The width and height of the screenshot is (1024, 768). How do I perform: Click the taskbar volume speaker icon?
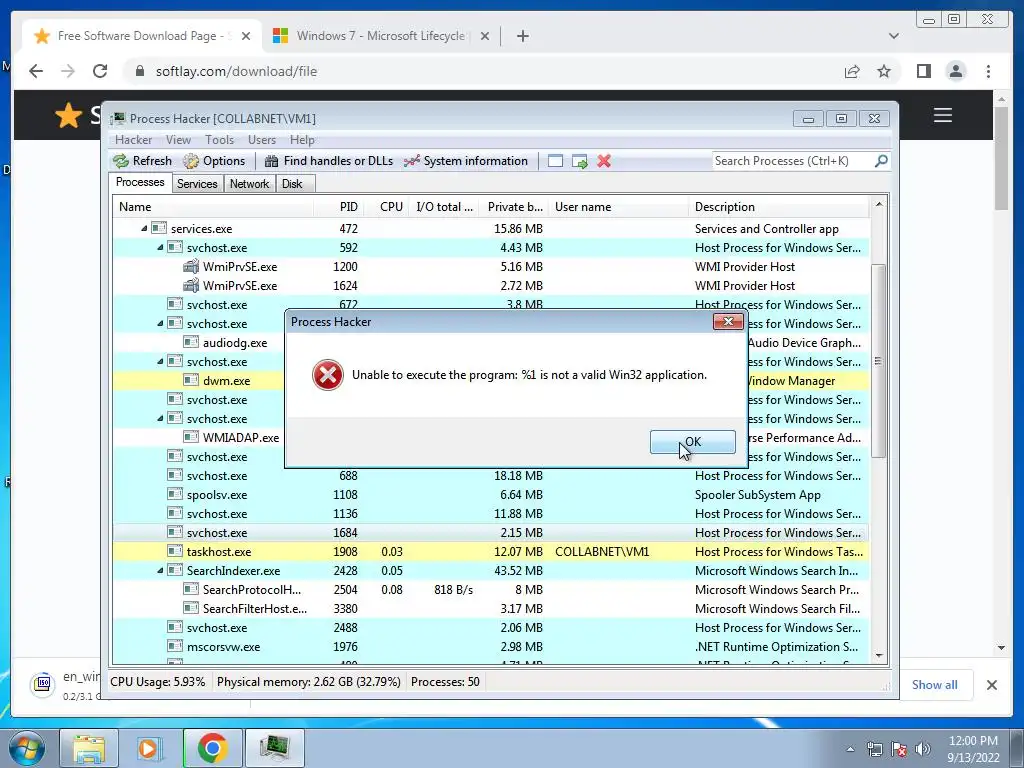923,749
